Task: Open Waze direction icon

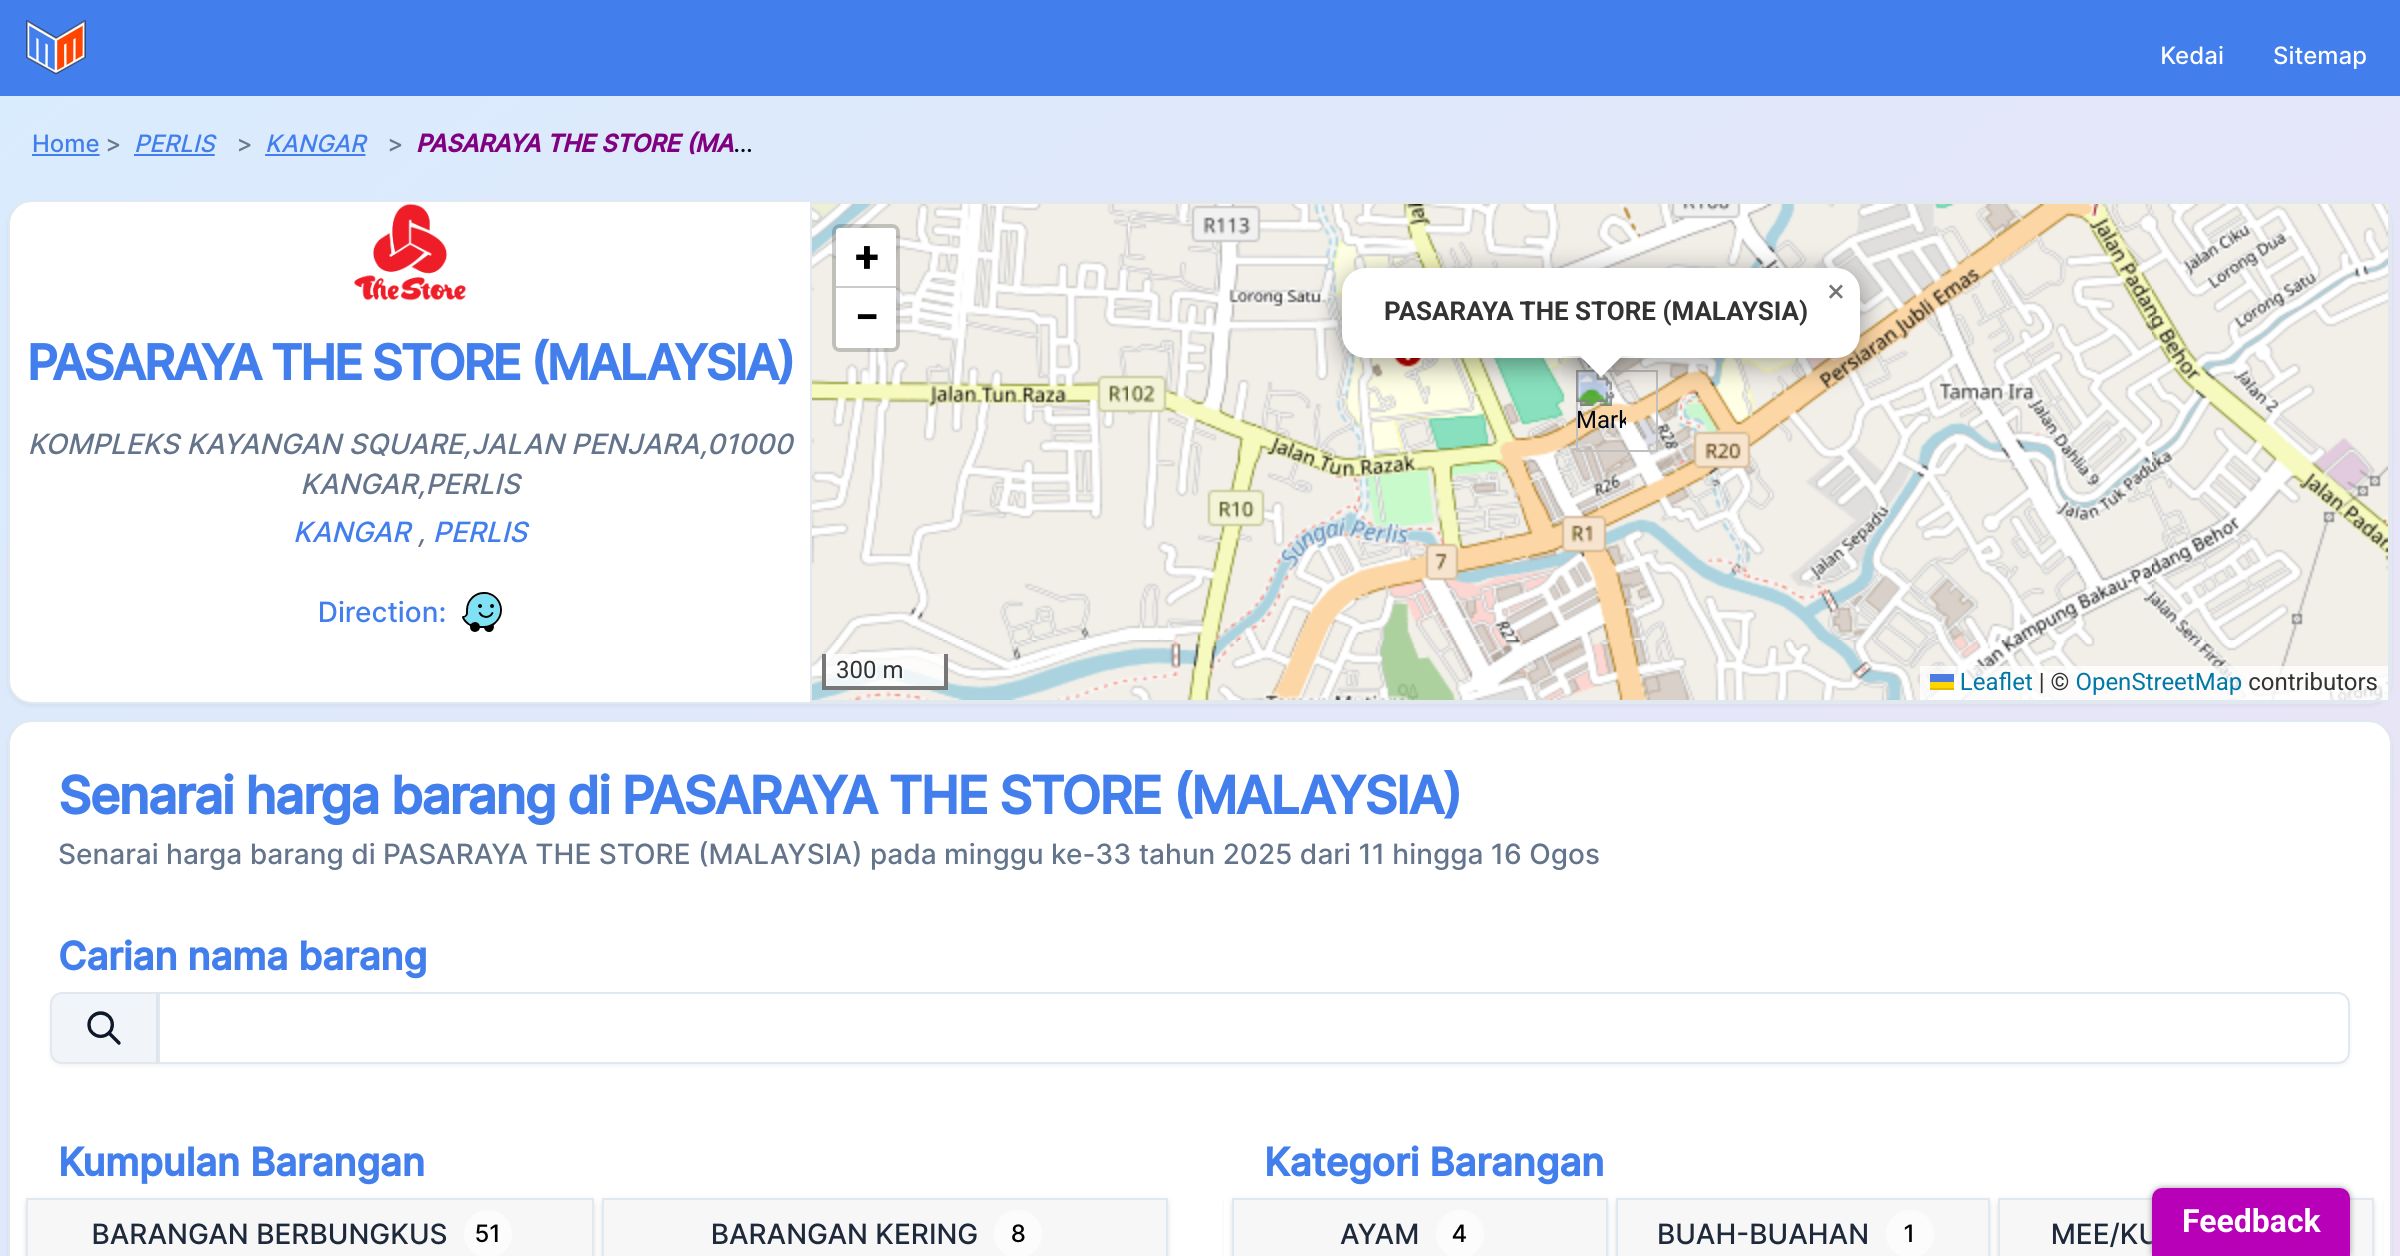Action: 482,612
